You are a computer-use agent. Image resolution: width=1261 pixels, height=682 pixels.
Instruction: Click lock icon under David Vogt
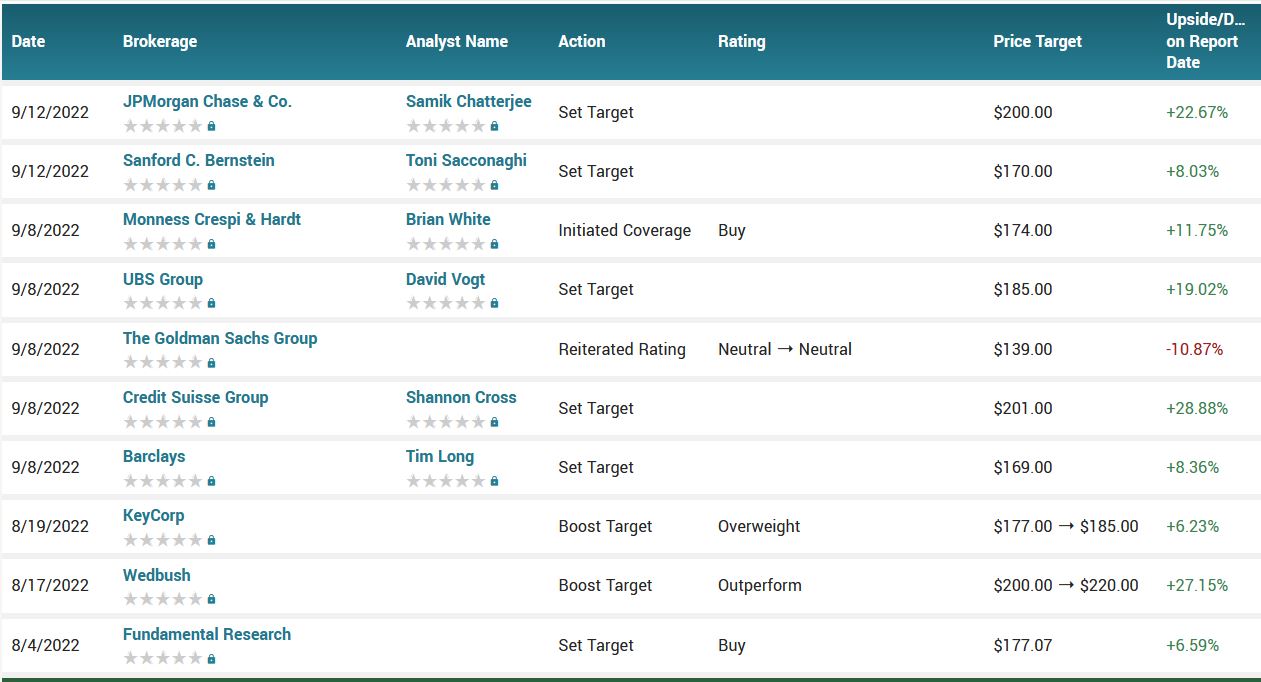(494, 304)
